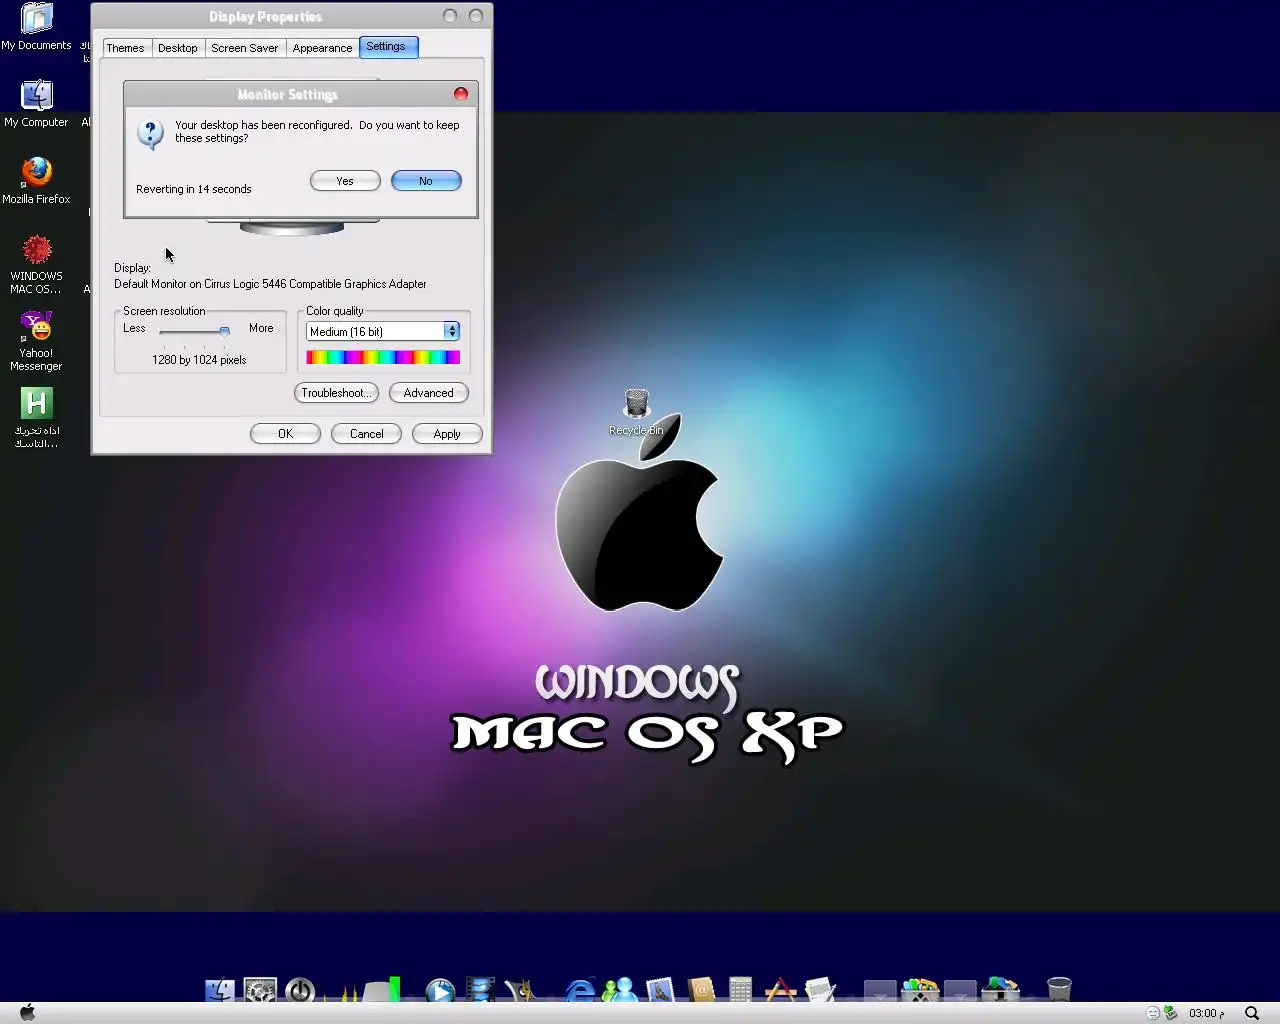This screenshot has height=1024, width=1280.
Task: Open the My Documents desktop icon
Action: pyautogui.click(x=37, y=27)
